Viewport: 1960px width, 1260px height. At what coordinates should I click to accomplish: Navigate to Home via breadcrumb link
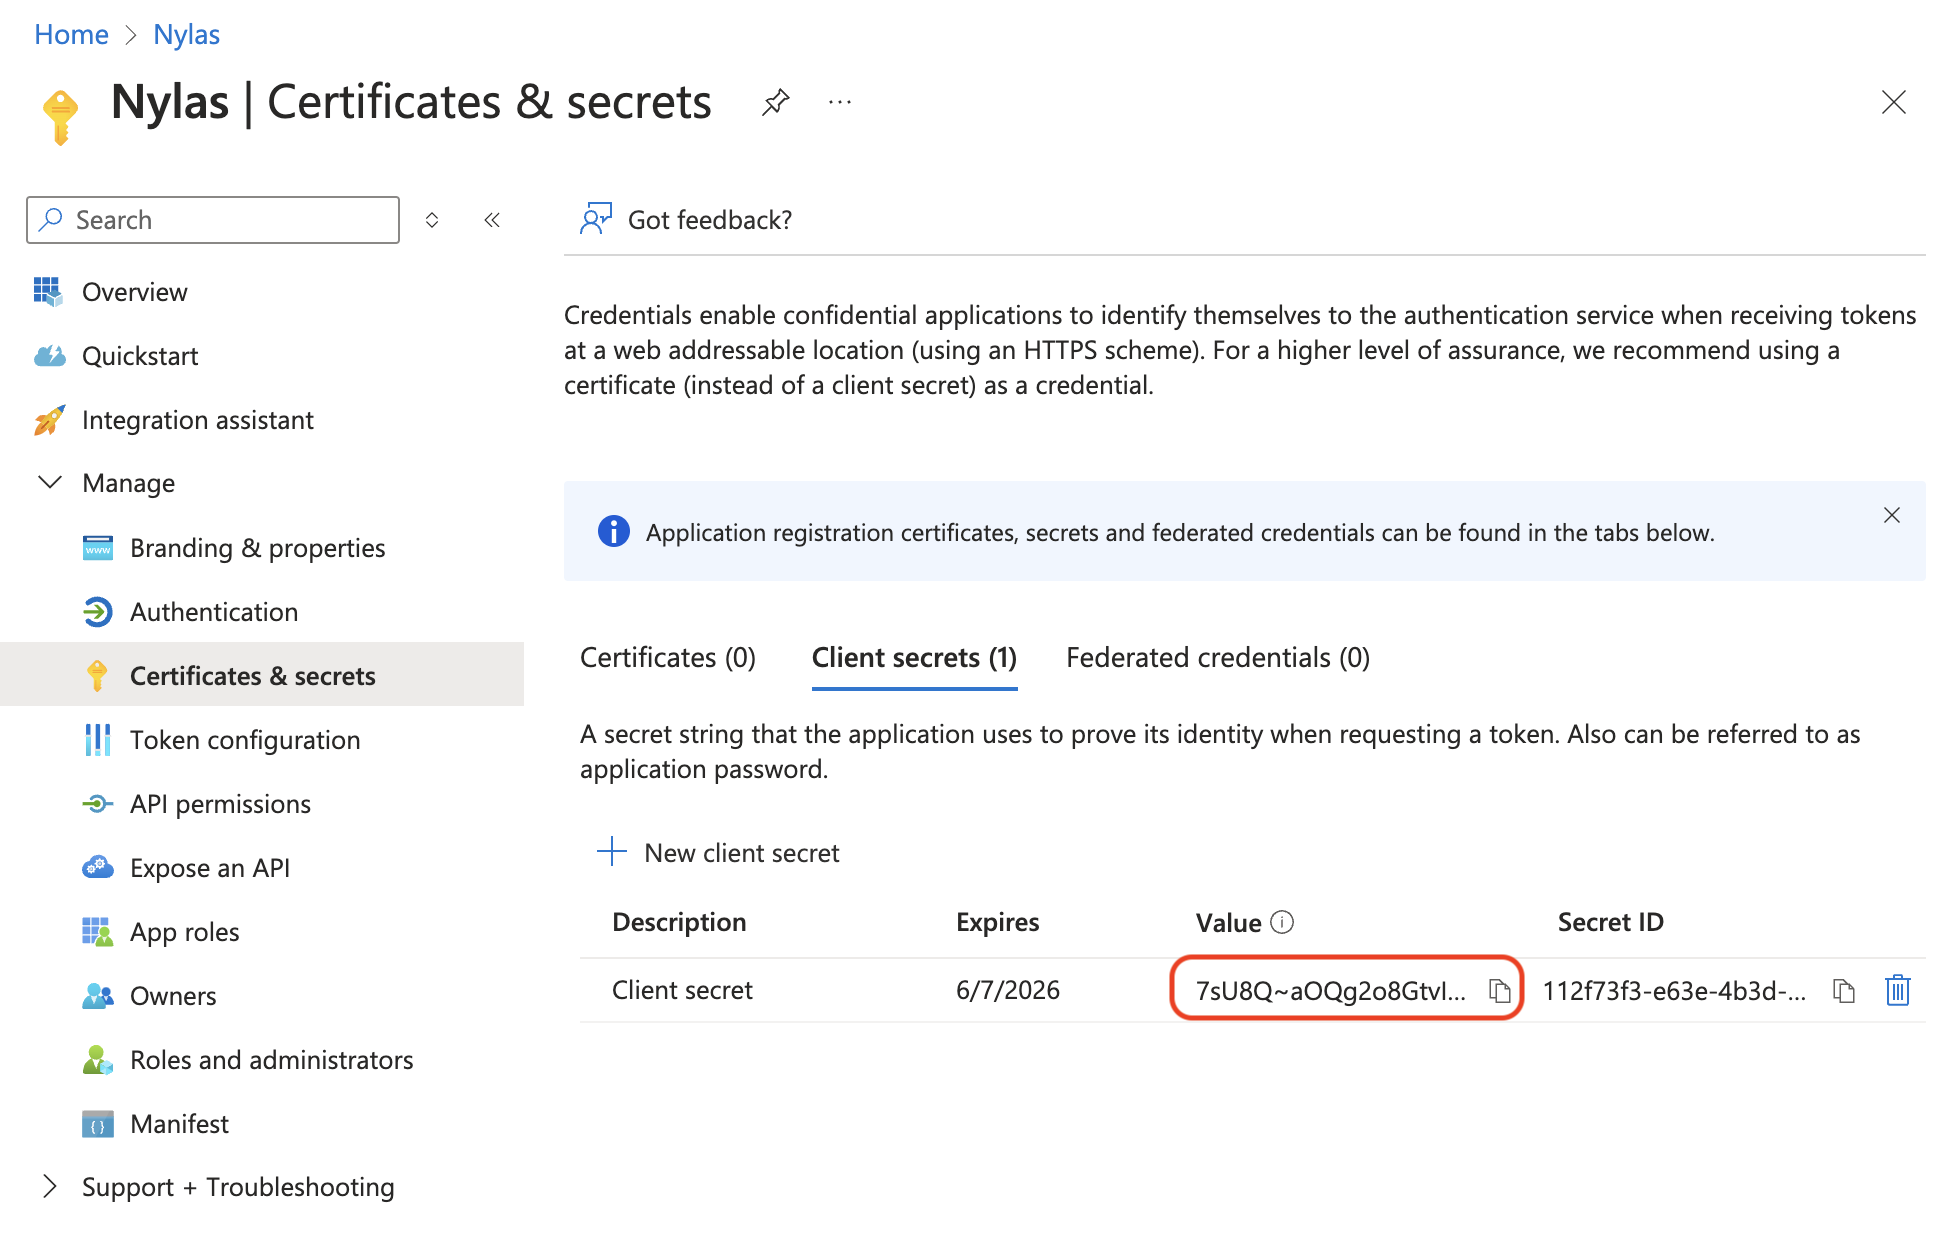point(70,34)
